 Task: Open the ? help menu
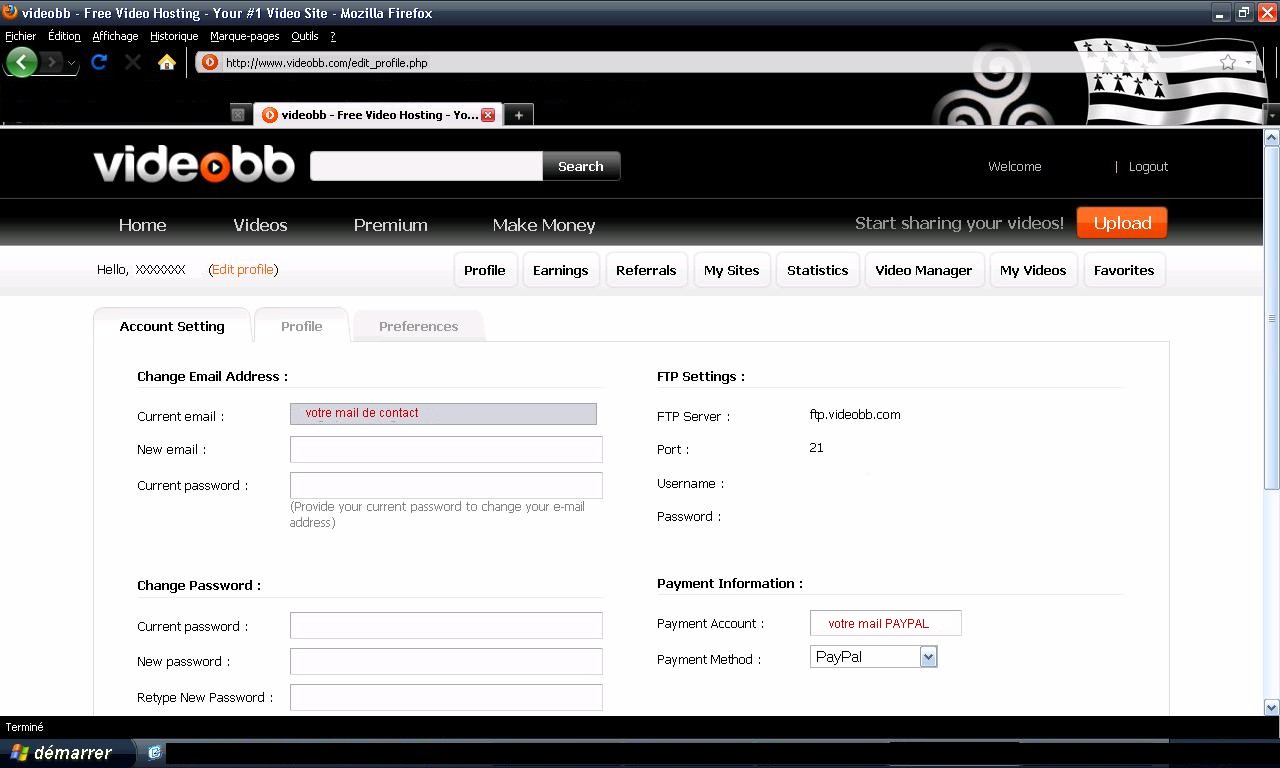[x=333, y=36]
